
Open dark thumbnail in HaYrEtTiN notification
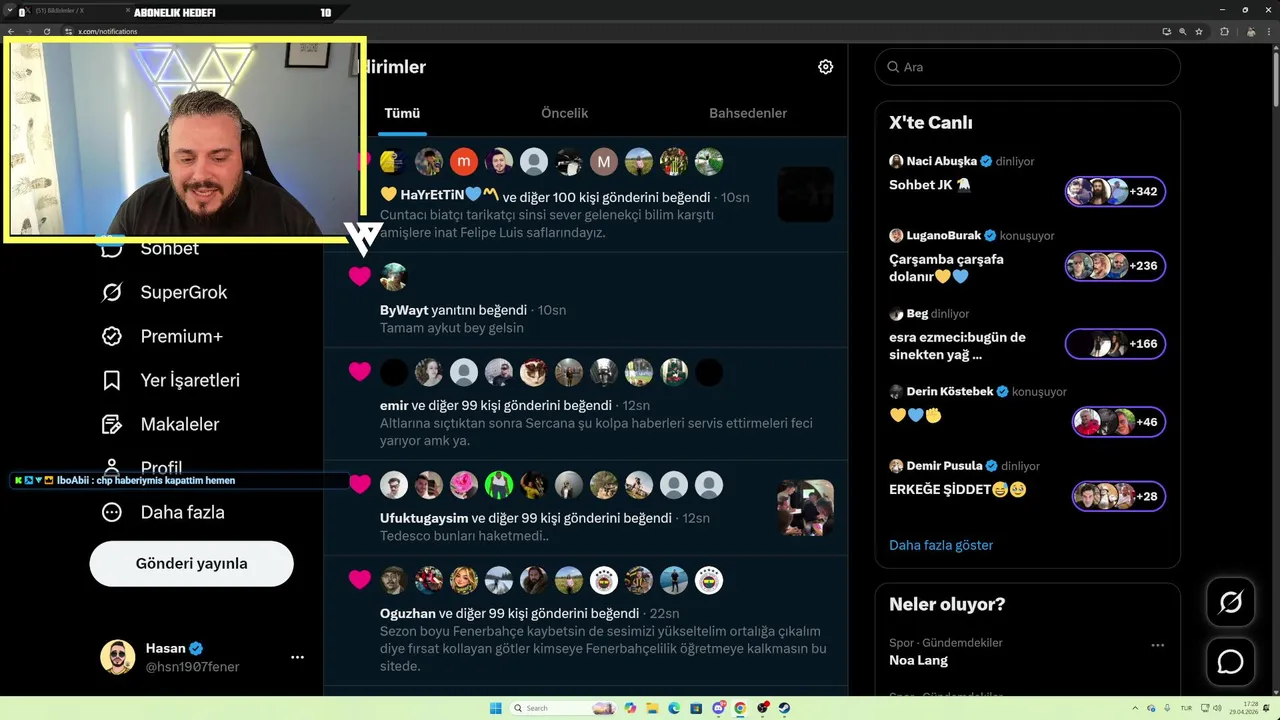tap(806, 194)
